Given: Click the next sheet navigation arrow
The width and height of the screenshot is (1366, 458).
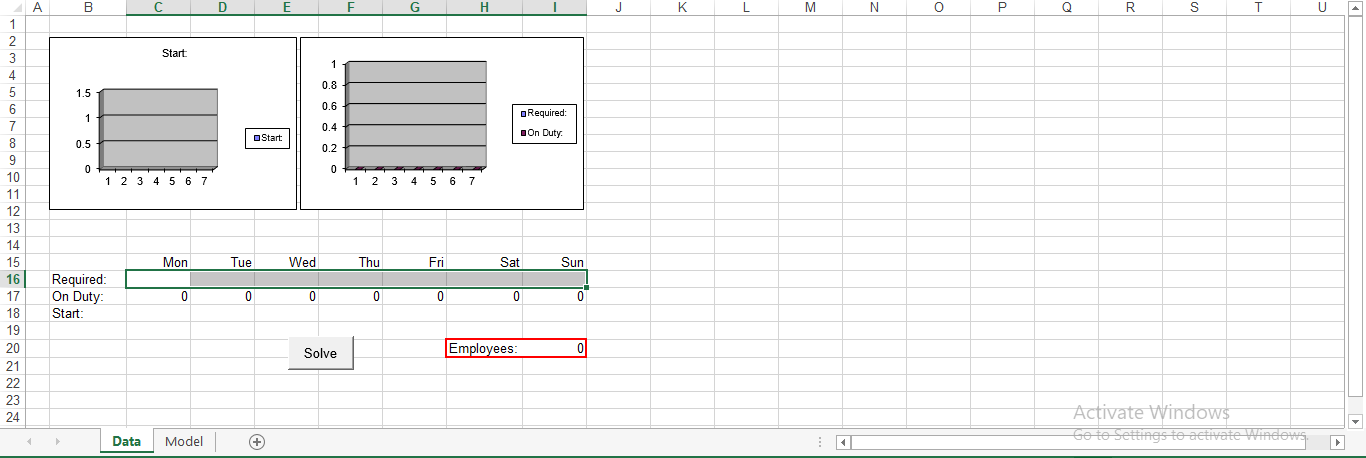Looking at the screenshot, I should 57,441.
